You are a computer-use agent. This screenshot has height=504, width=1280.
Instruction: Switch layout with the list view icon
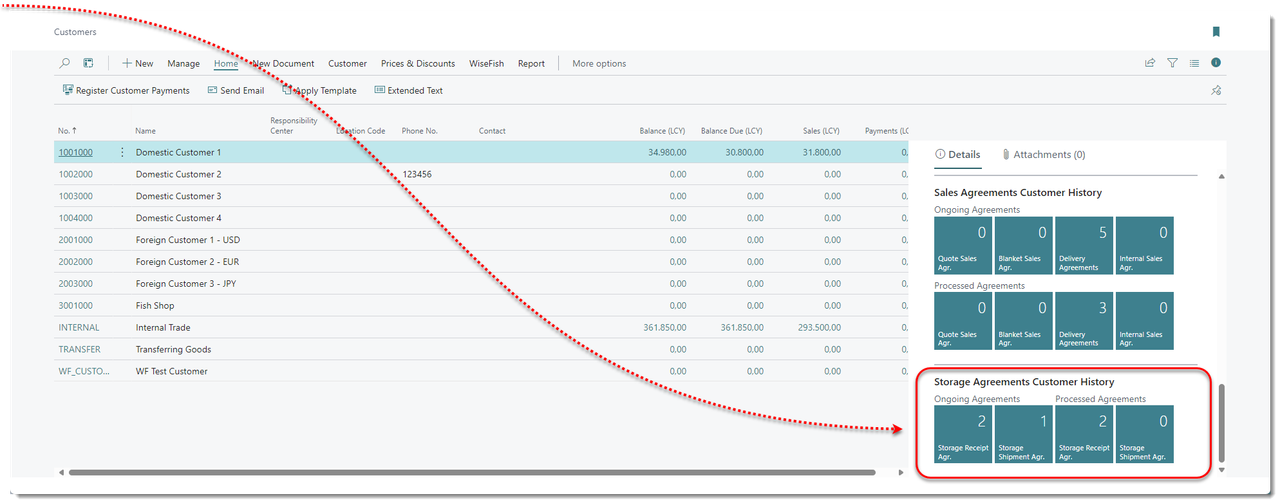(1194, 63)
